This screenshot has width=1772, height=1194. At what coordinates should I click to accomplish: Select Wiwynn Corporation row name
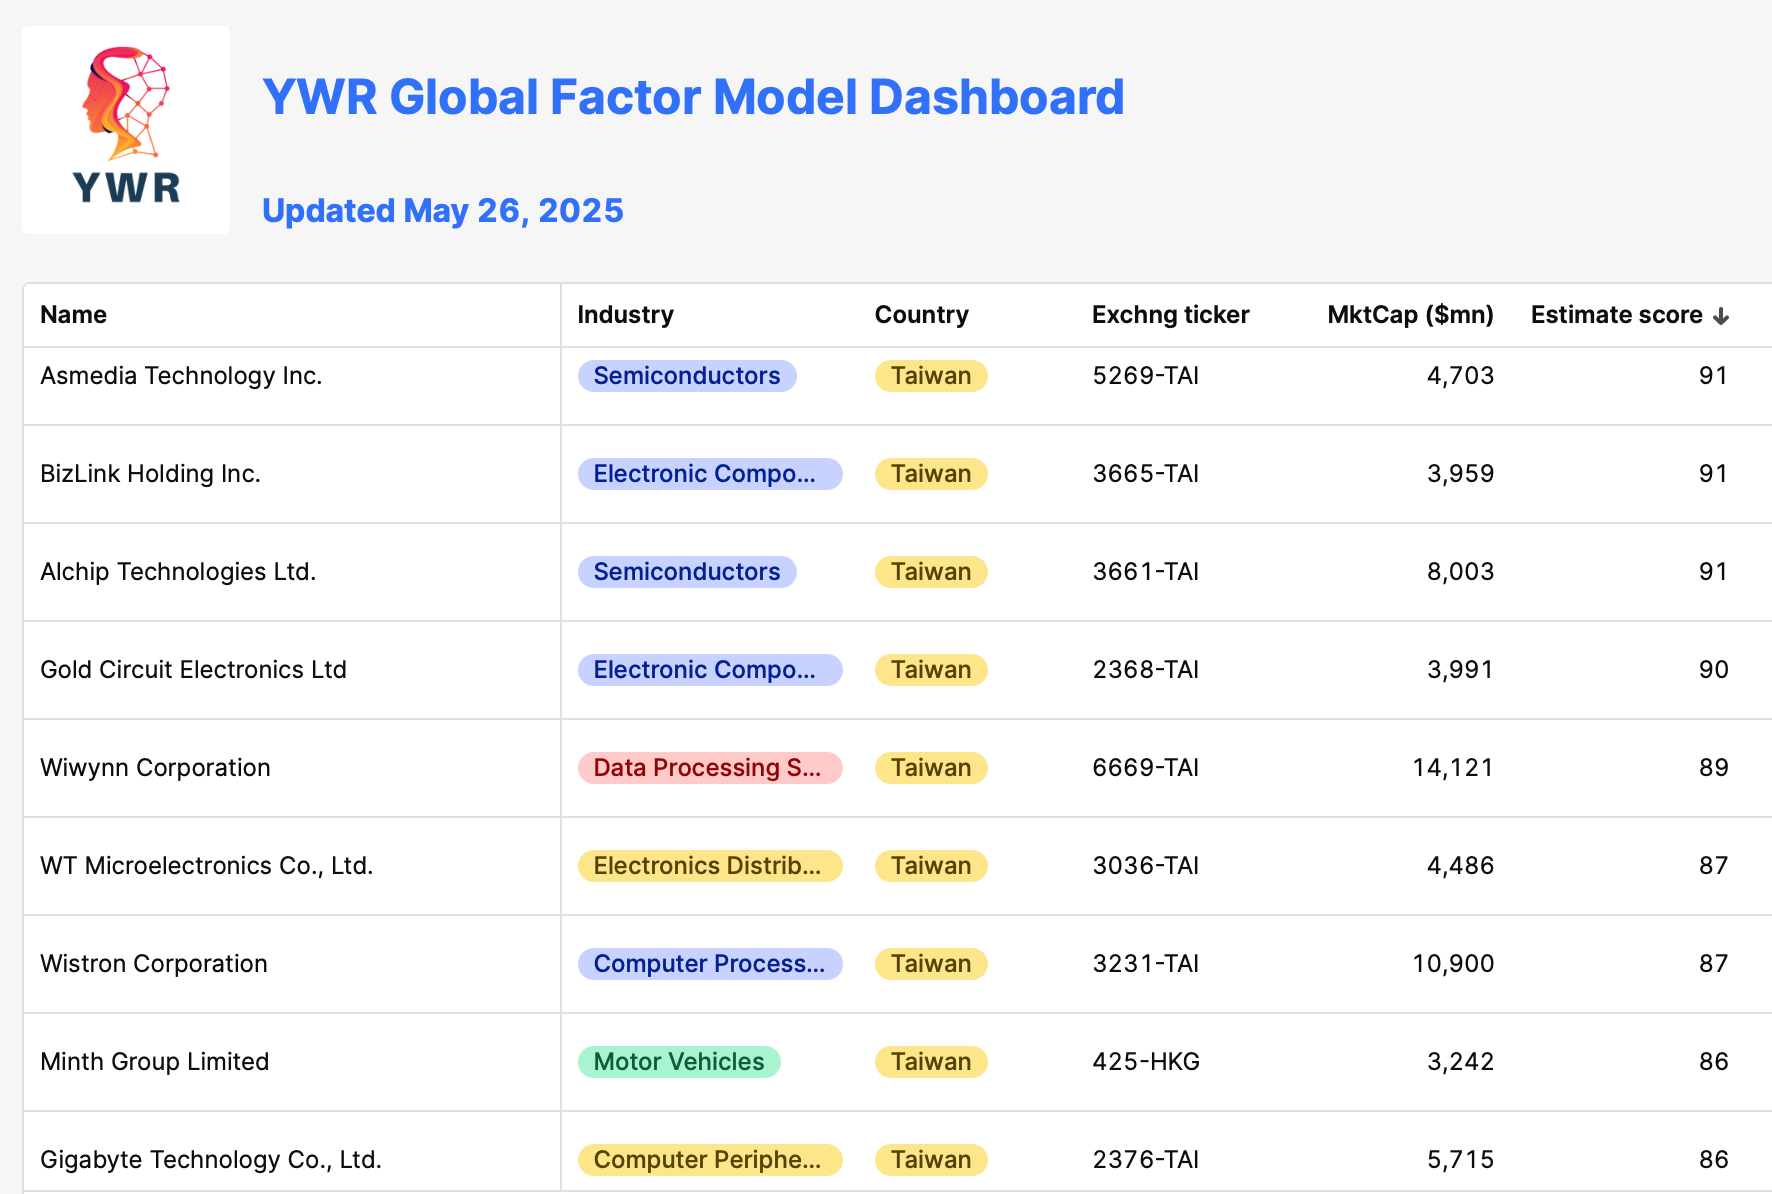coord(155,768)
